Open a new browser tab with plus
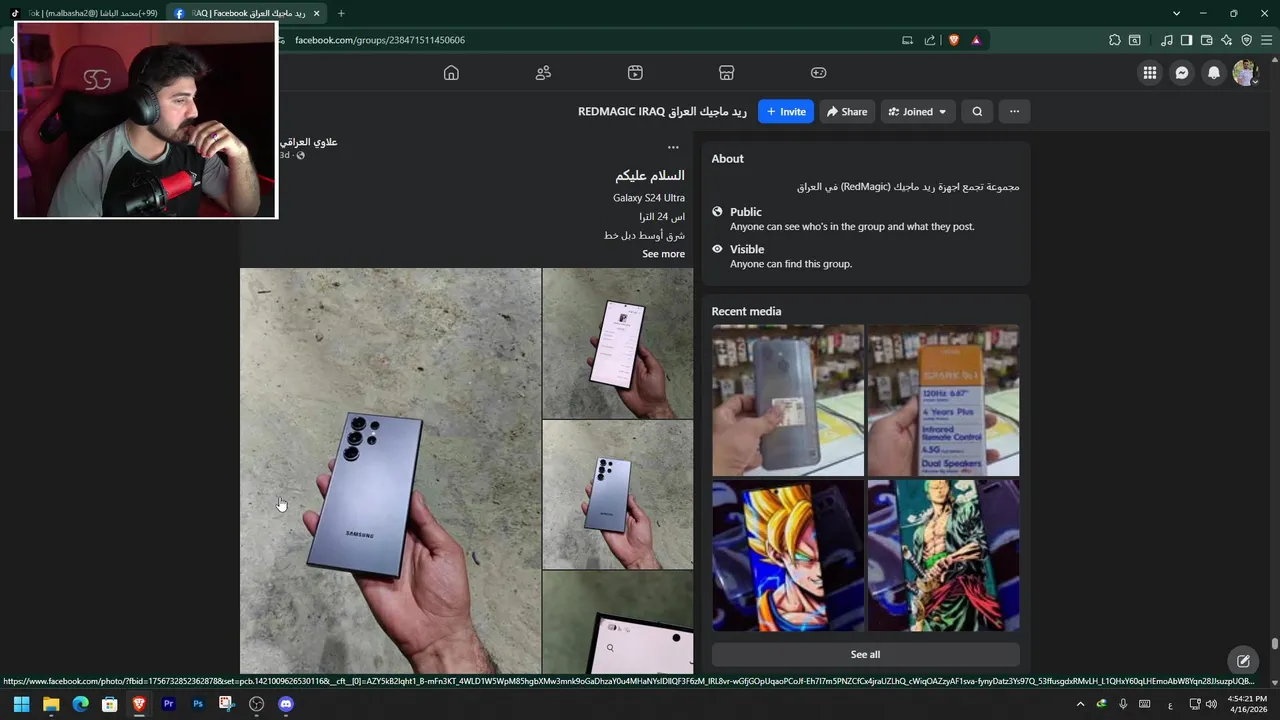This screenshot has height=720, width=1280. tap(341, 13)
